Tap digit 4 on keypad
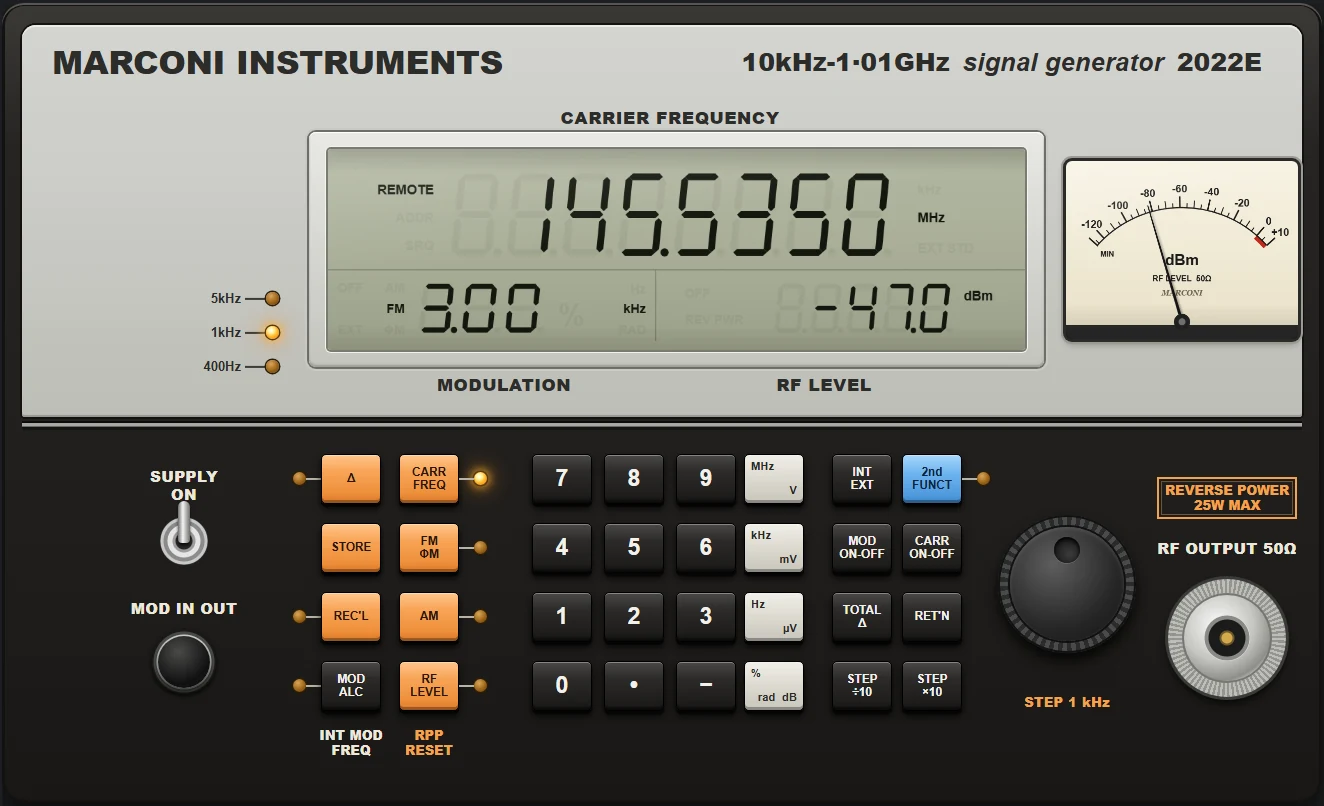 [562, 547]
